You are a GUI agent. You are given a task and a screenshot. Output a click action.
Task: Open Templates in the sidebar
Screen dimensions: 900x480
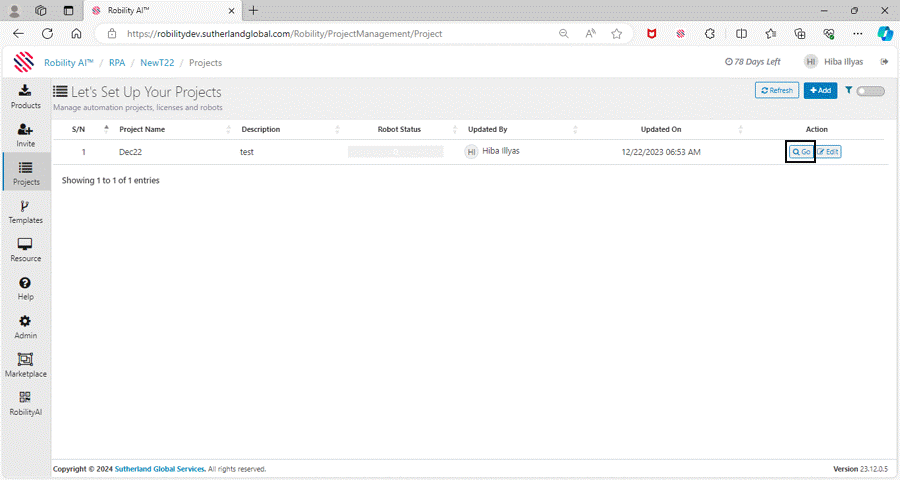click(x=25, y=212)
